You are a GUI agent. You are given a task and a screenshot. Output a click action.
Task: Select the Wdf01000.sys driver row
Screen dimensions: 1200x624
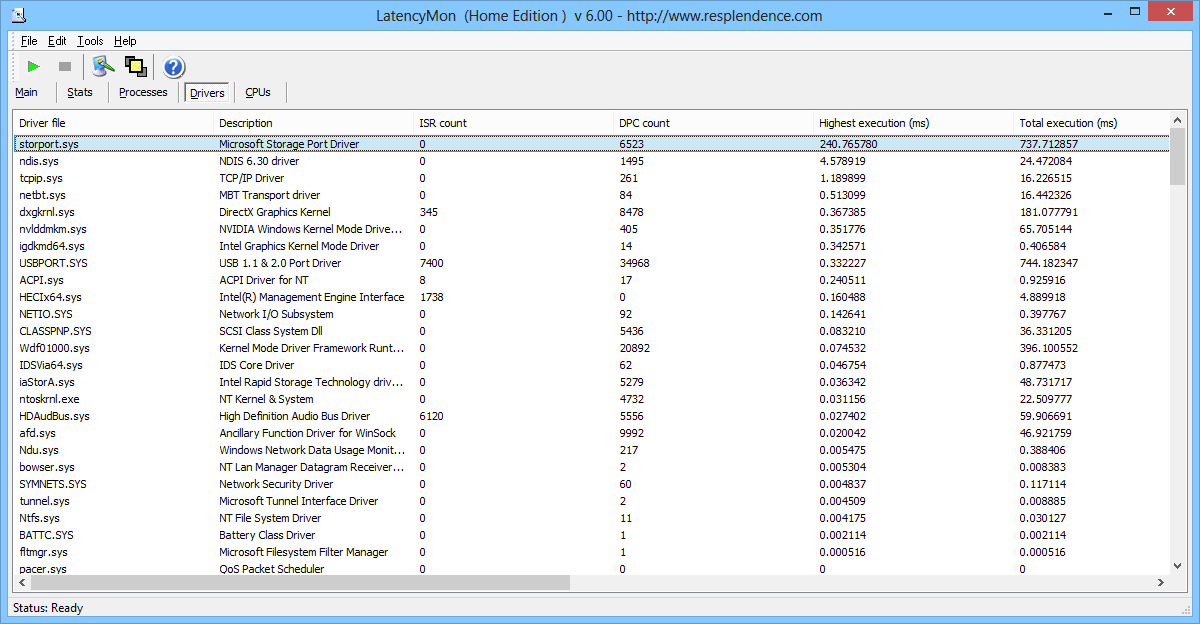click(592, 348)
